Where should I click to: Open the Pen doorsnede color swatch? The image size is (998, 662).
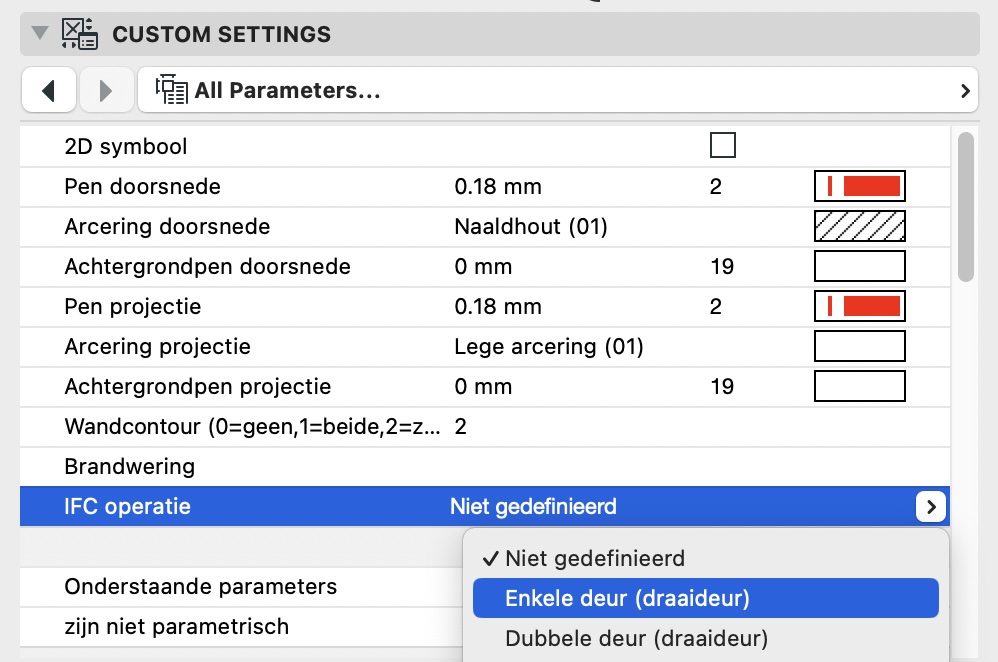point(860,186)
